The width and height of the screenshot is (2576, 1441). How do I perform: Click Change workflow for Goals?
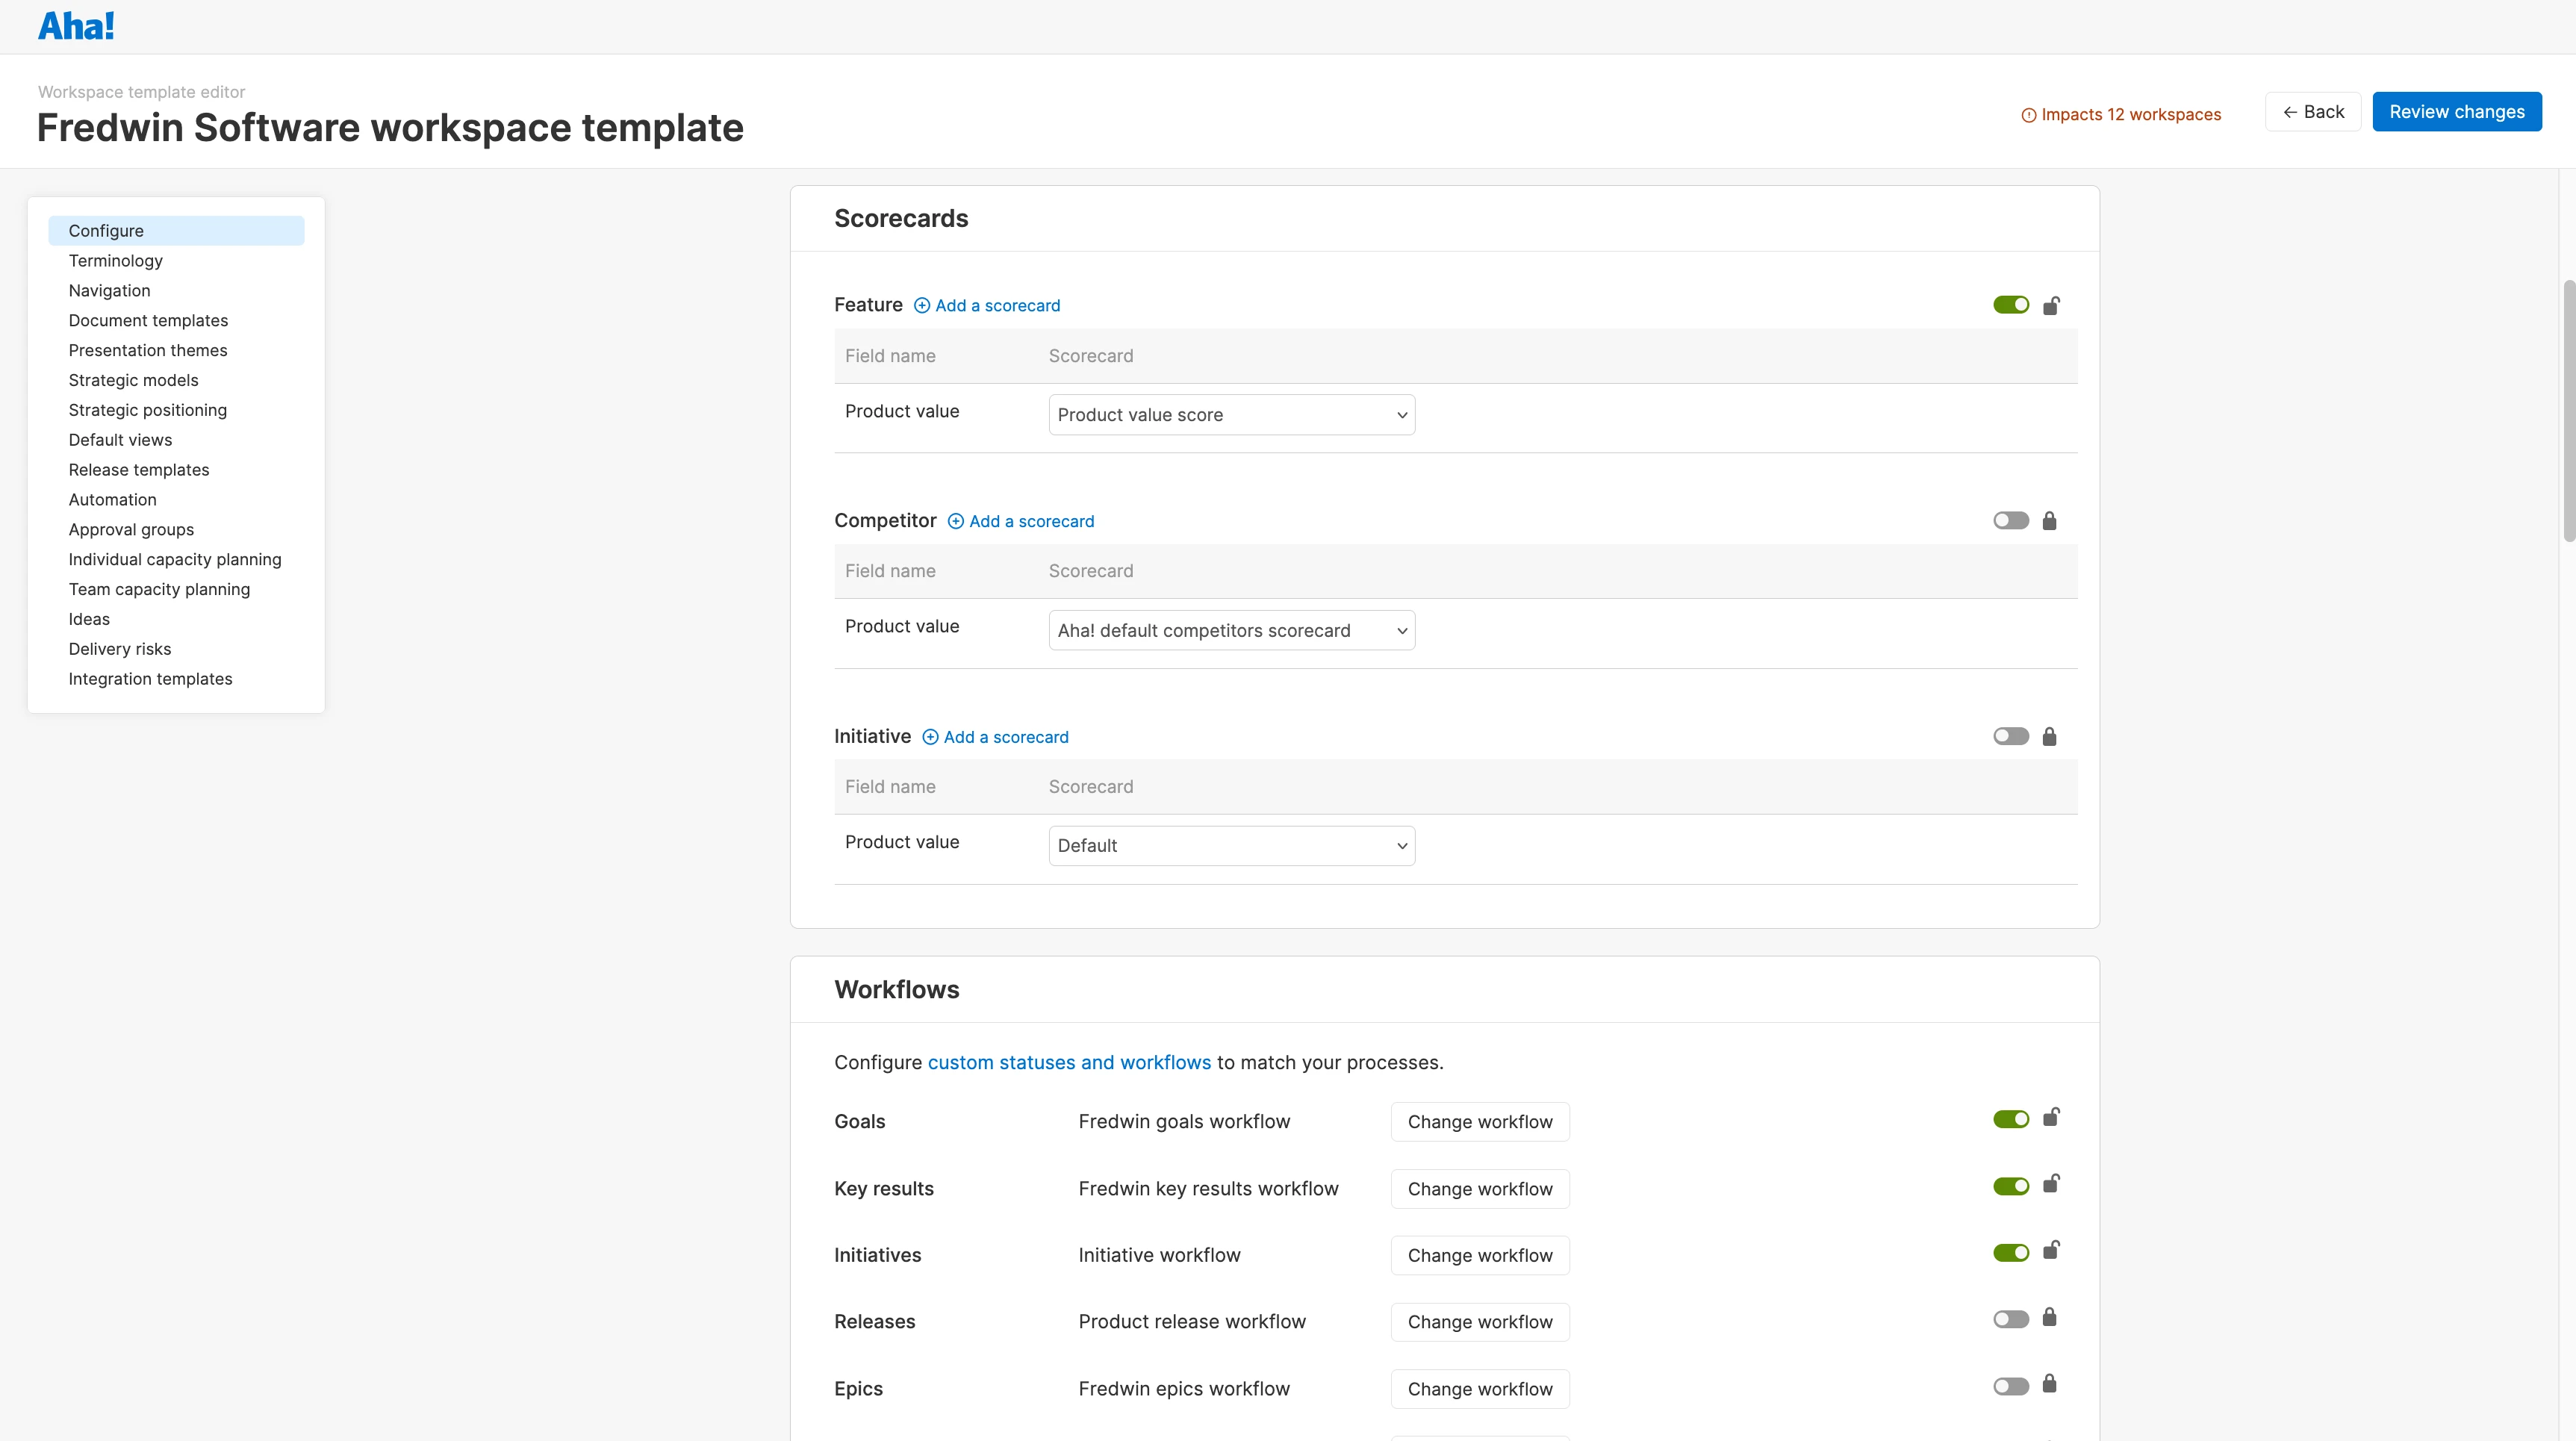1480,1122
